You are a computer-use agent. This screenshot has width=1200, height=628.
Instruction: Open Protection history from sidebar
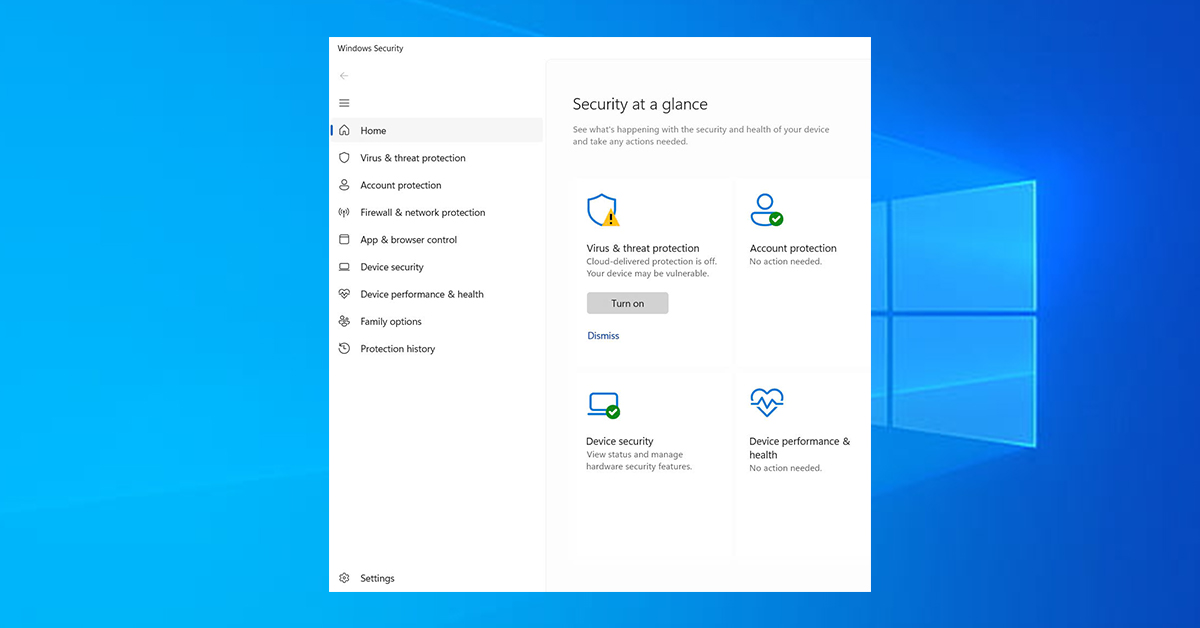pyautogui.click(x=397, y=349)
